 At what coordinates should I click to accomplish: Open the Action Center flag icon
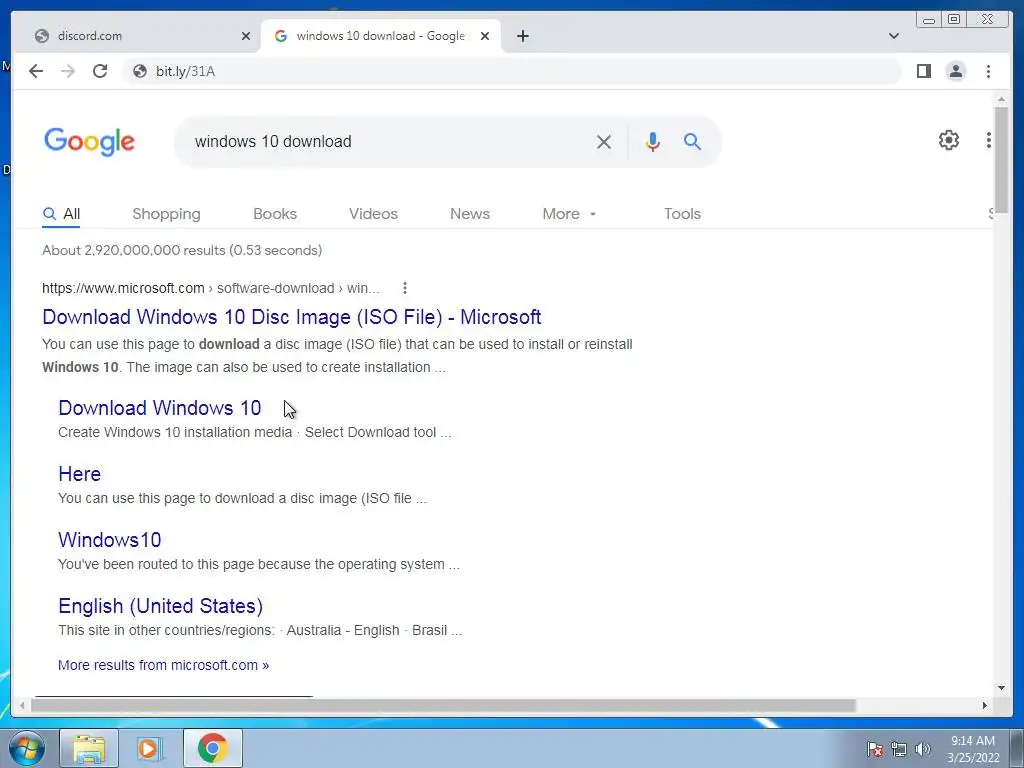(x=875, y=750)
